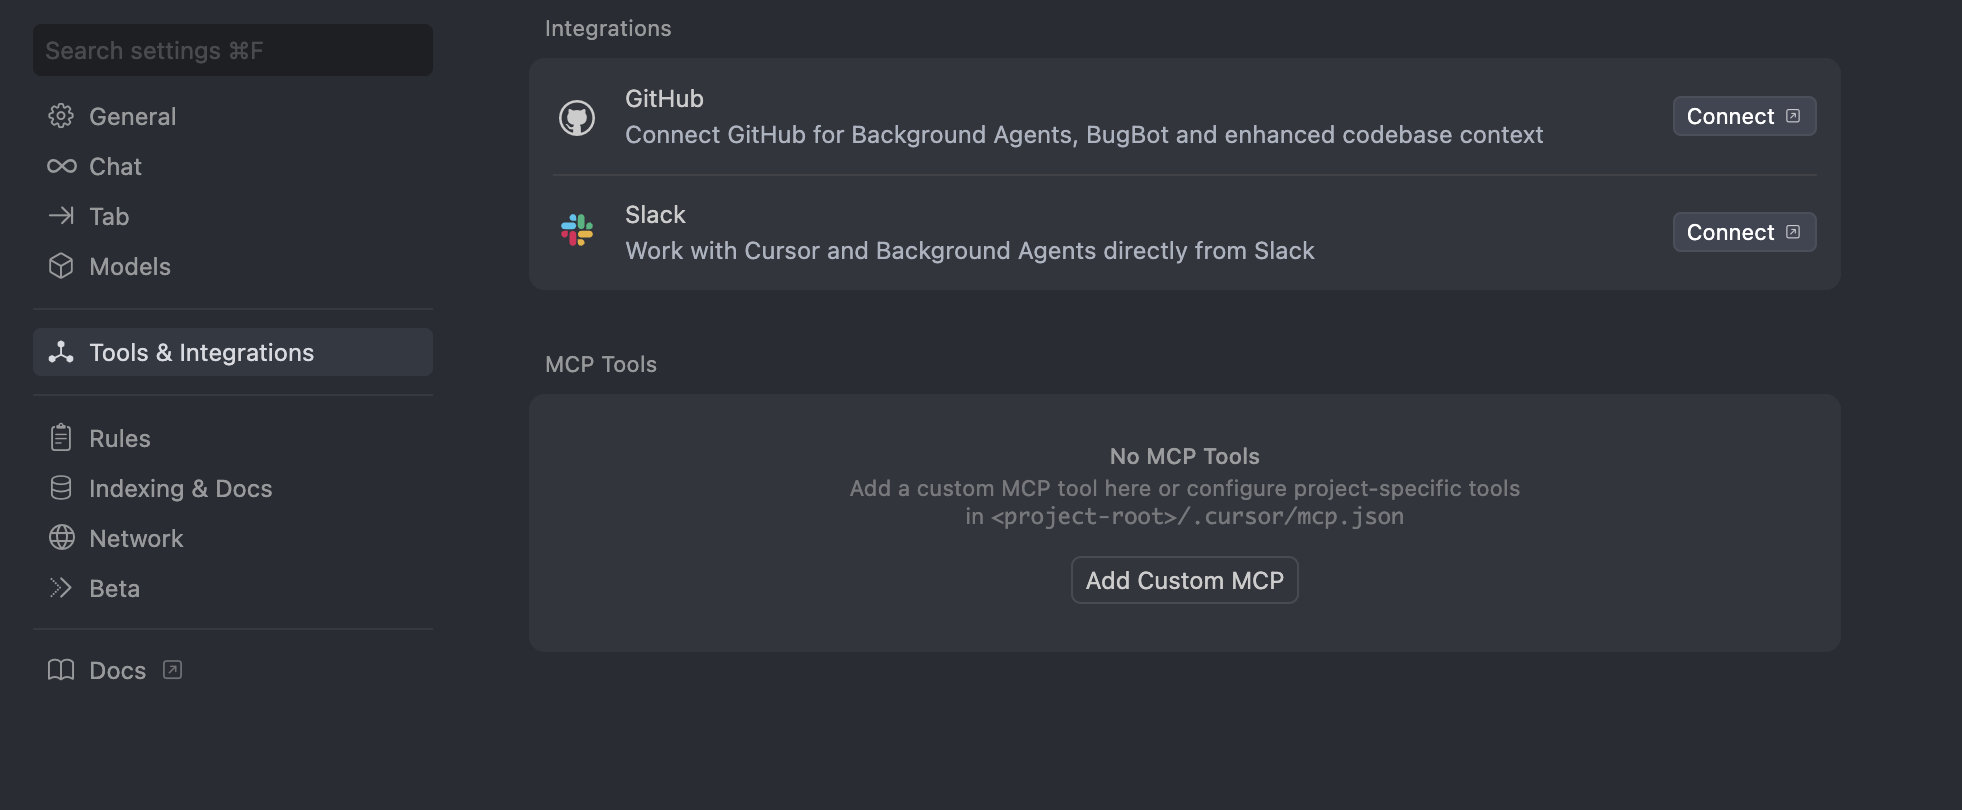
Task: Click the Indexing & Docs database icon
Action: pyautogui.click(x=60, y=487)
